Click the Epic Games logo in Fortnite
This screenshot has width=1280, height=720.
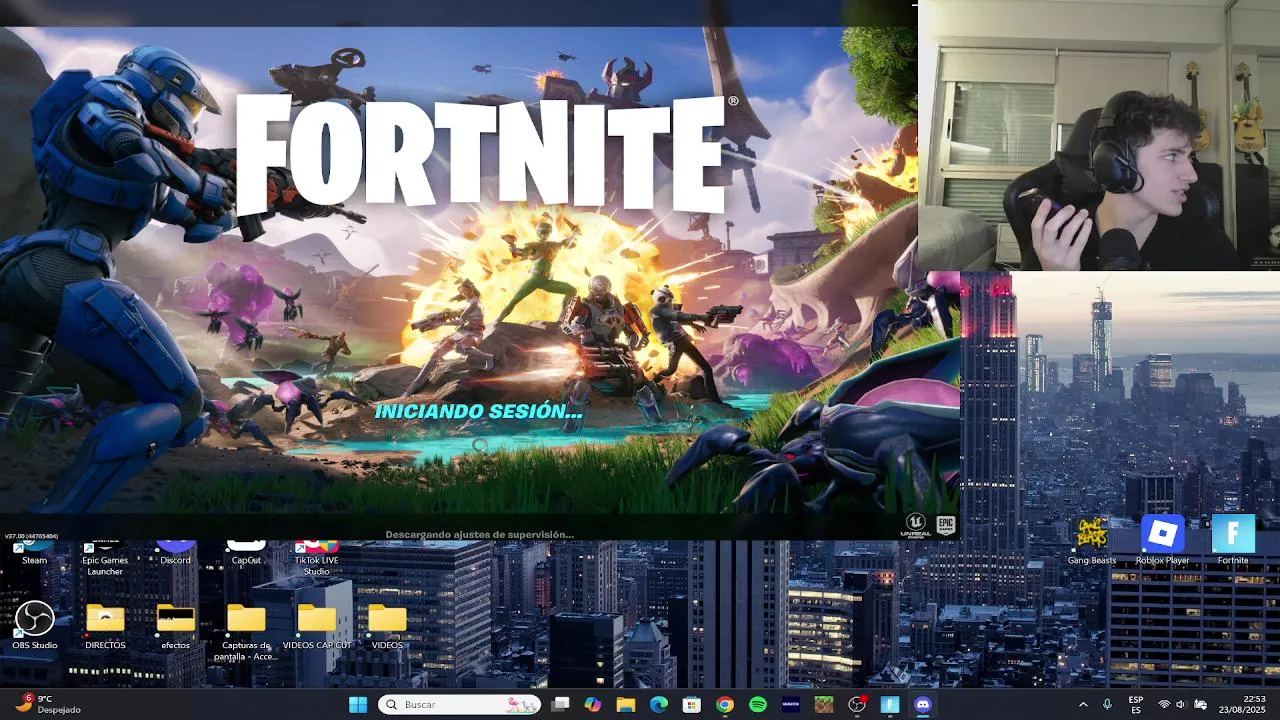coord(945,526)
